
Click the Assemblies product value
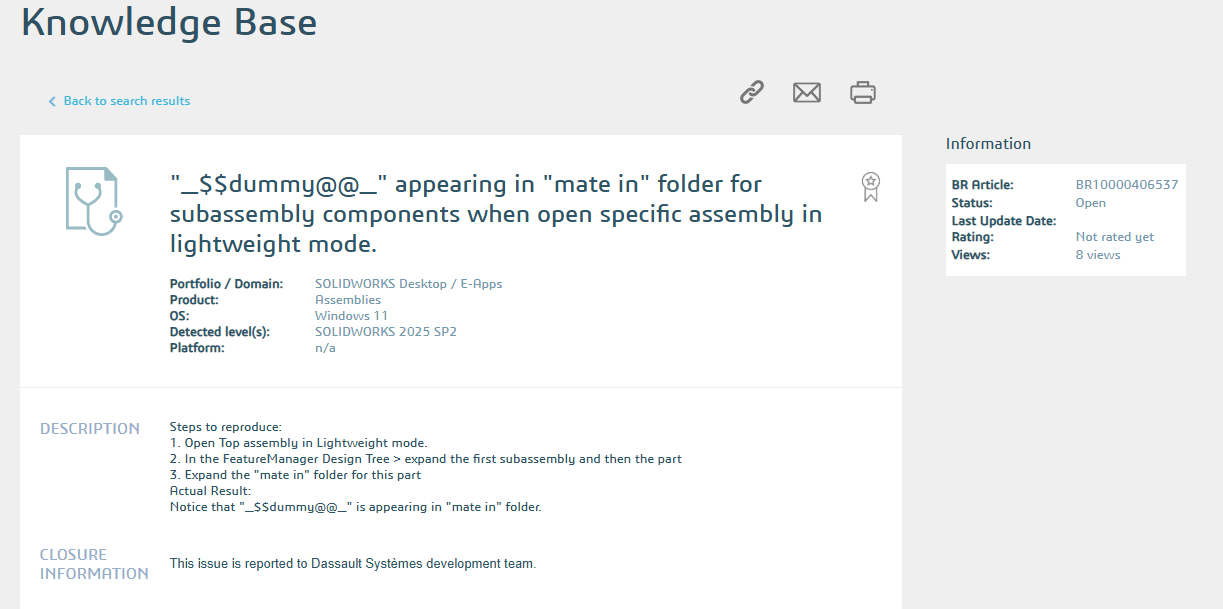[x=347, y=300]
